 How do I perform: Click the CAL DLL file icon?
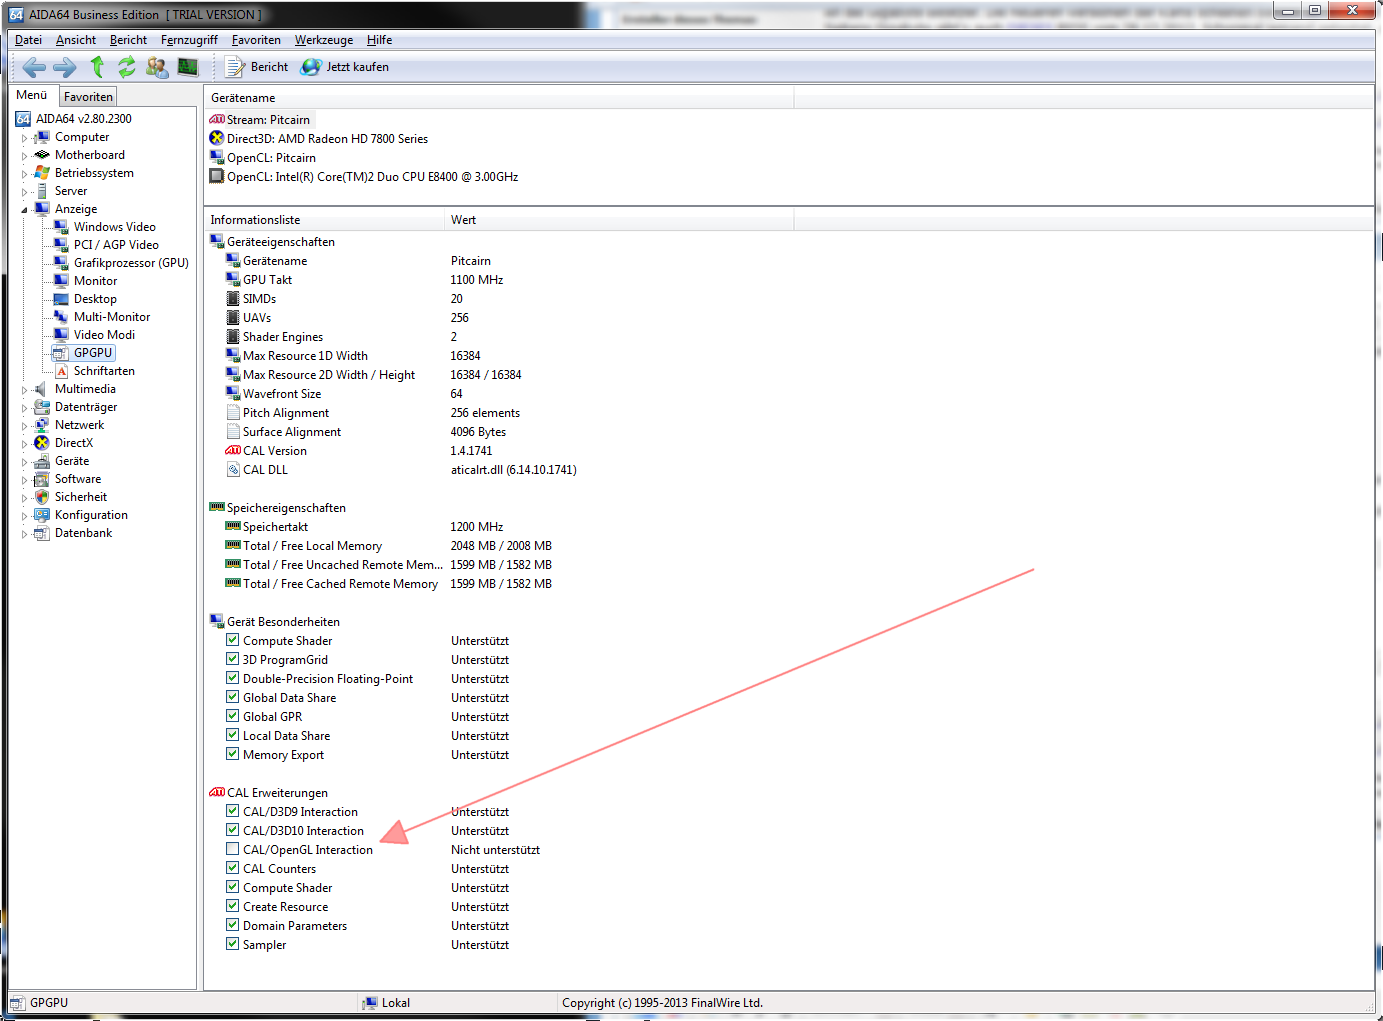coord(233,470)
